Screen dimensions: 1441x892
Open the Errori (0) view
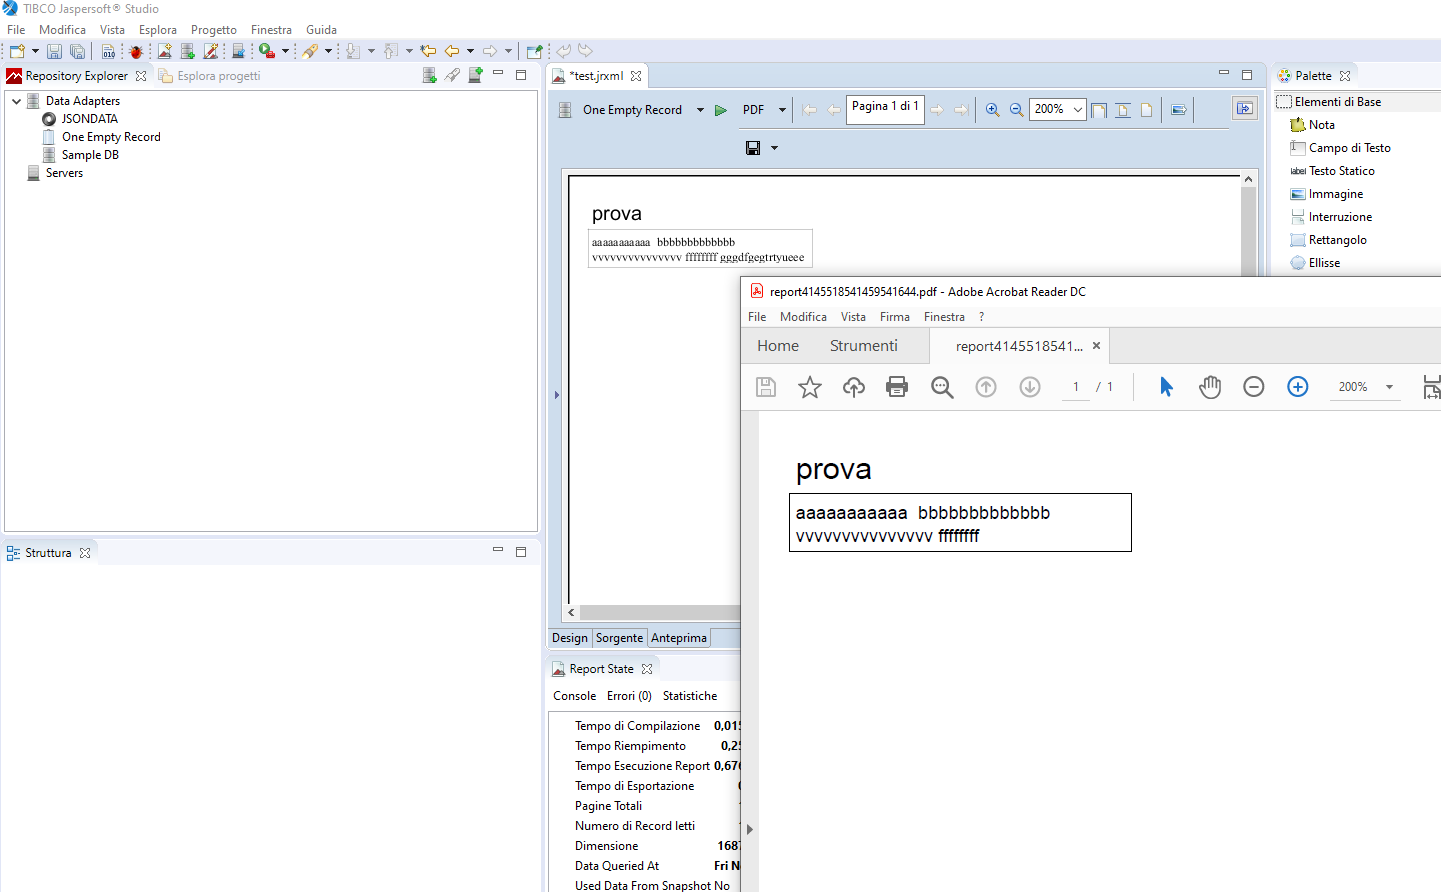[629, 695]
